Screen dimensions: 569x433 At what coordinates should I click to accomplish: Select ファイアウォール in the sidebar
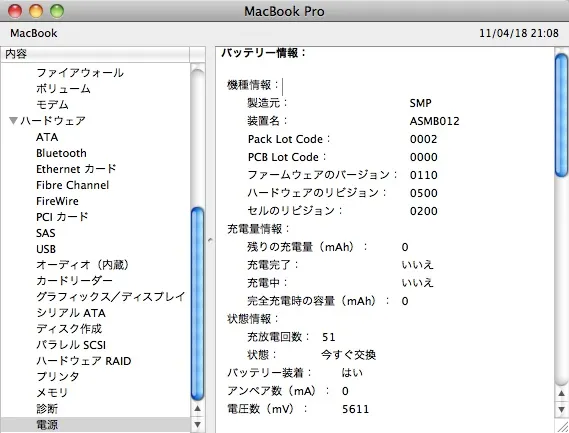(x=80, y=73)
